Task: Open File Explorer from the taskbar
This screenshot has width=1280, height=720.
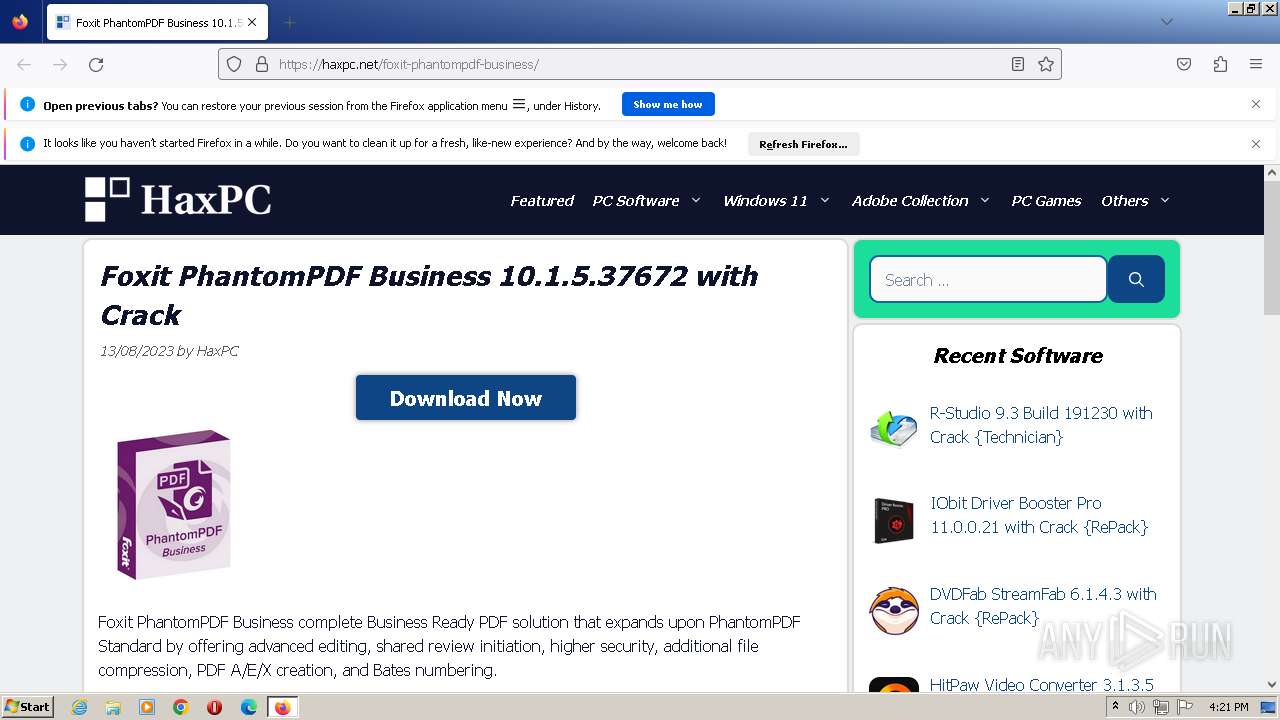Action: 113,707
